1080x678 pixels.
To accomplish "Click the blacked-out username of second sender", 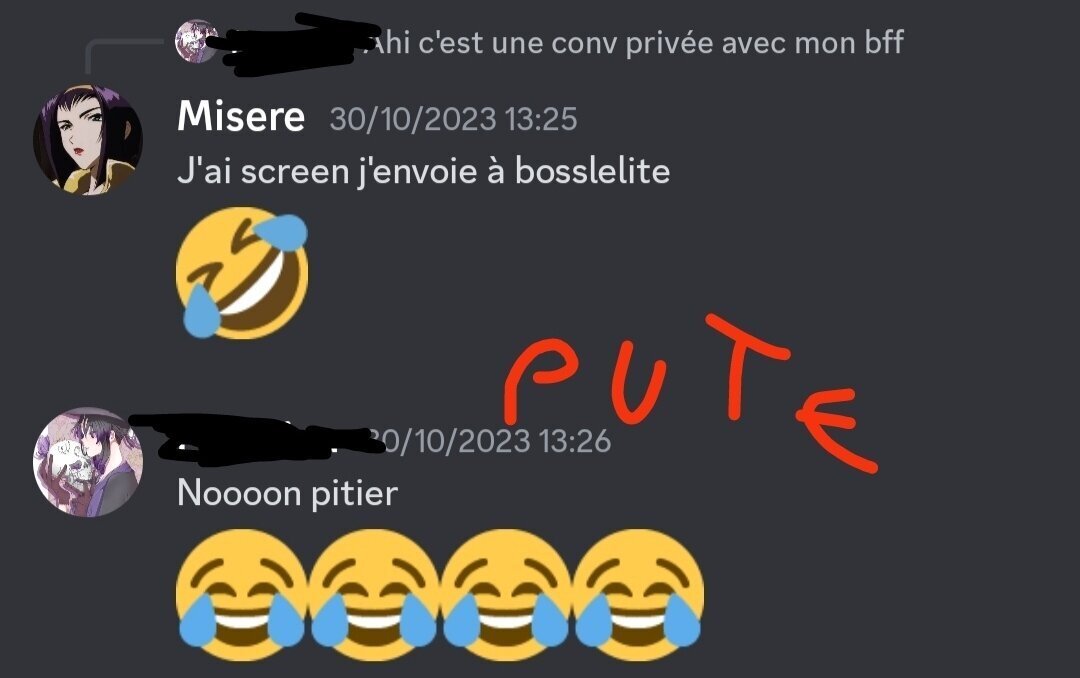I will pos(256,436).
